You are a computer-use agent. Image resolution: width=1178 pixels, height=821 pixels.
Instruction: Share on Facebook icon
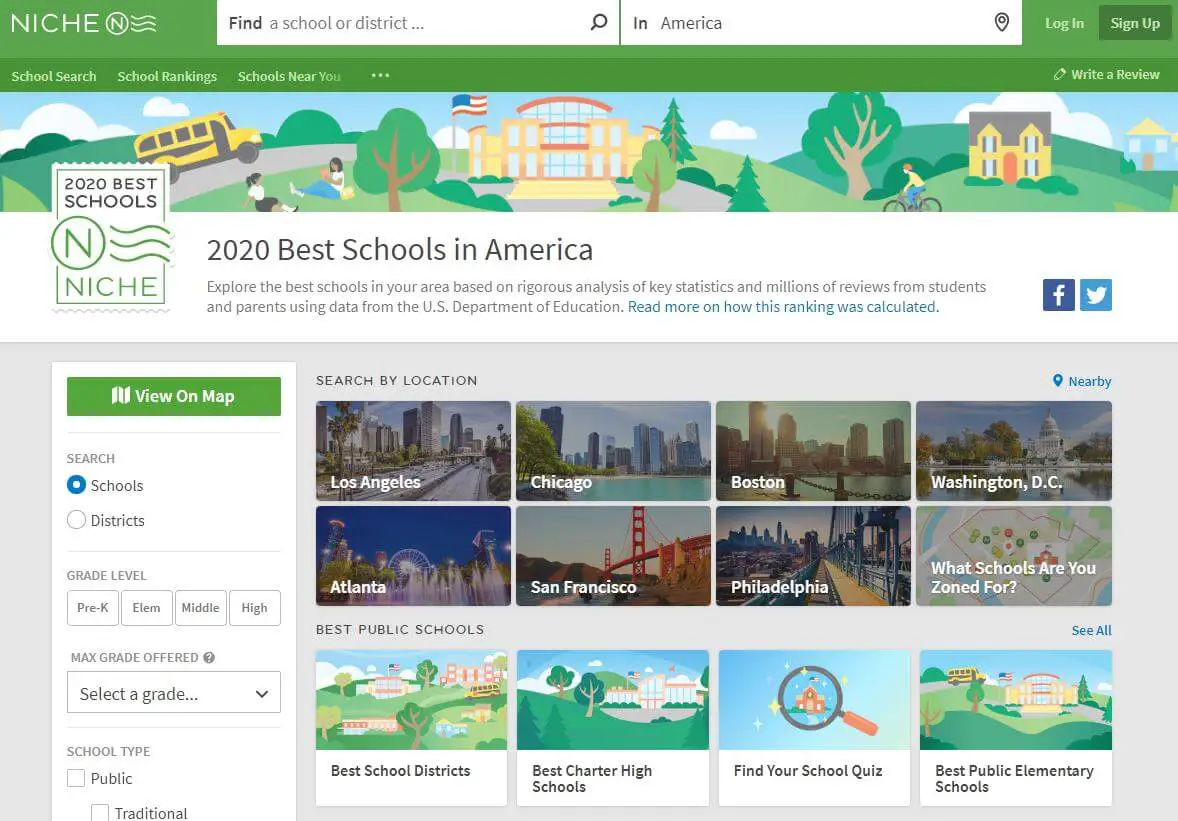pos(1059,295)
